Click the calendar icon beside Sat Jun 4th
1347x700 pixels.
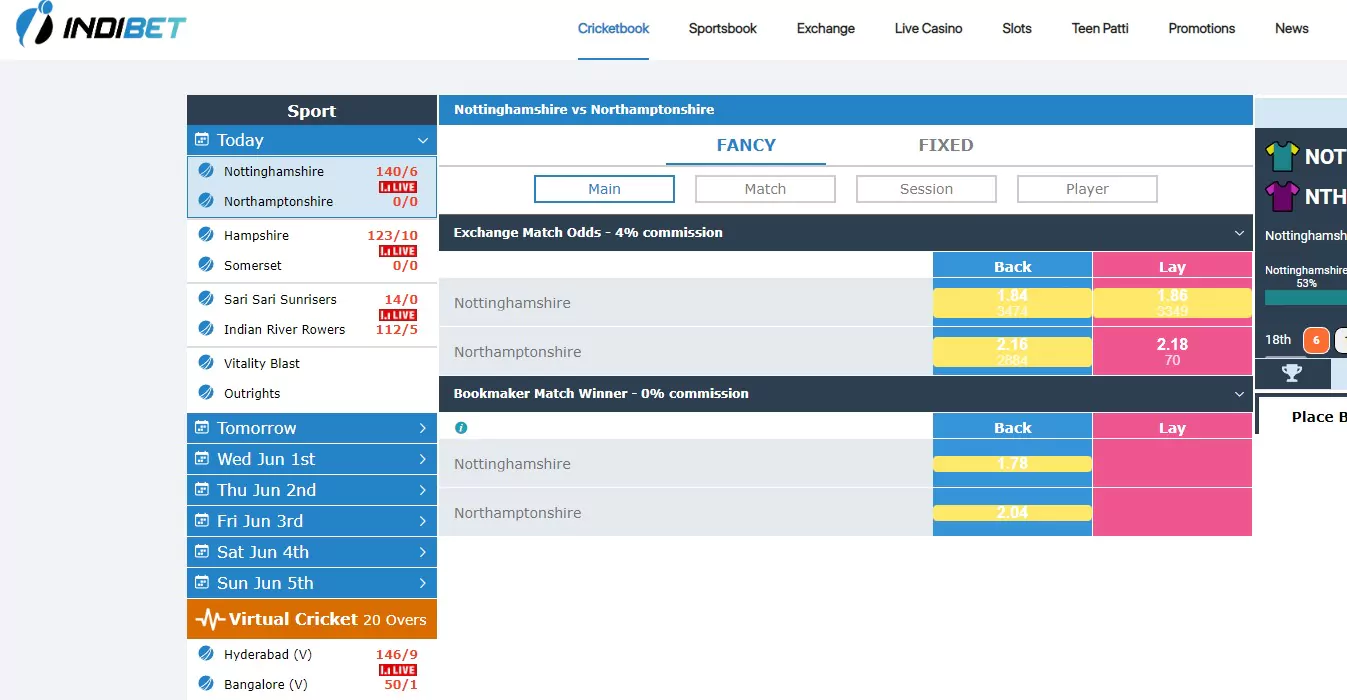tap(202, 552)
